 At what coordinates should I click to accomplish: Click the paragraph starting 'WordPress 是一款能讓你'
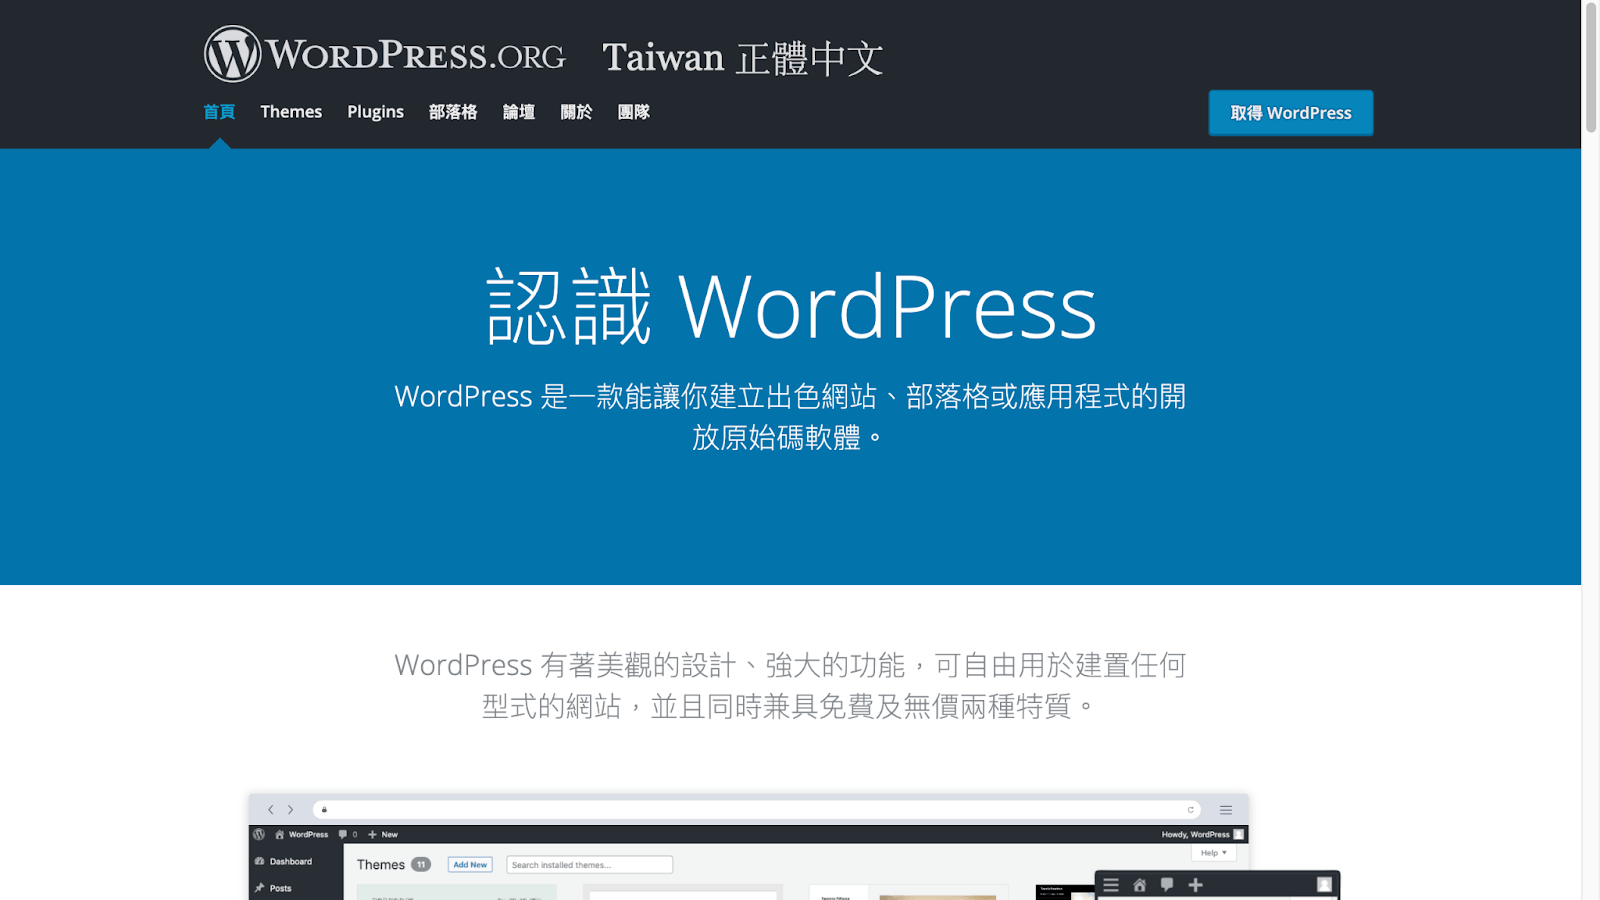[790, 416]
